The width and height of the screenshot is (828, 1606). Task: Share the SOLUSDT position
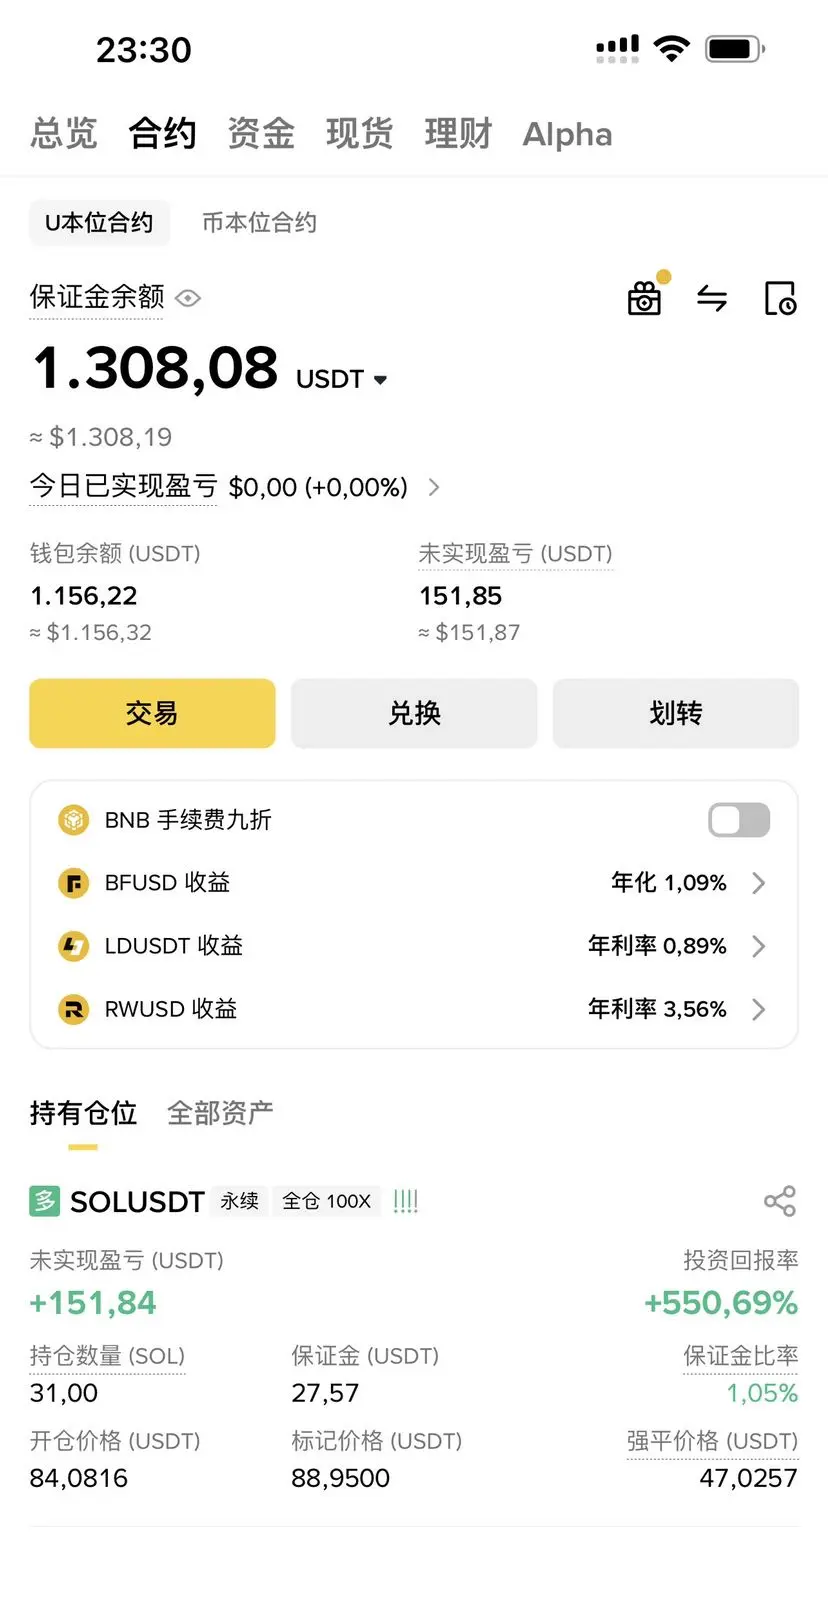[780, 1201]
